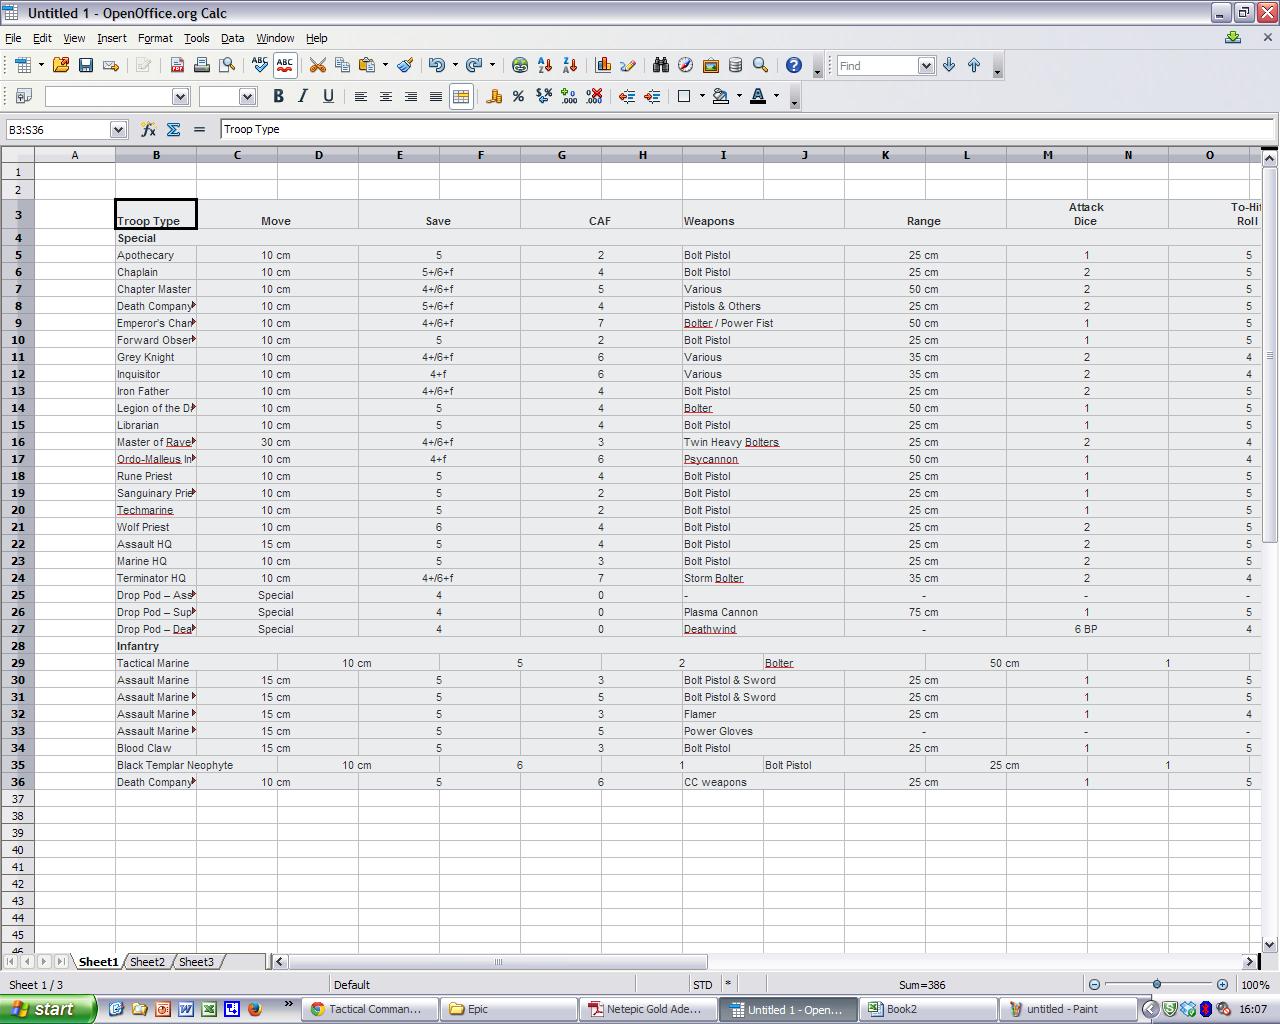Expand the Font Name dropdown

pos(180,96)
